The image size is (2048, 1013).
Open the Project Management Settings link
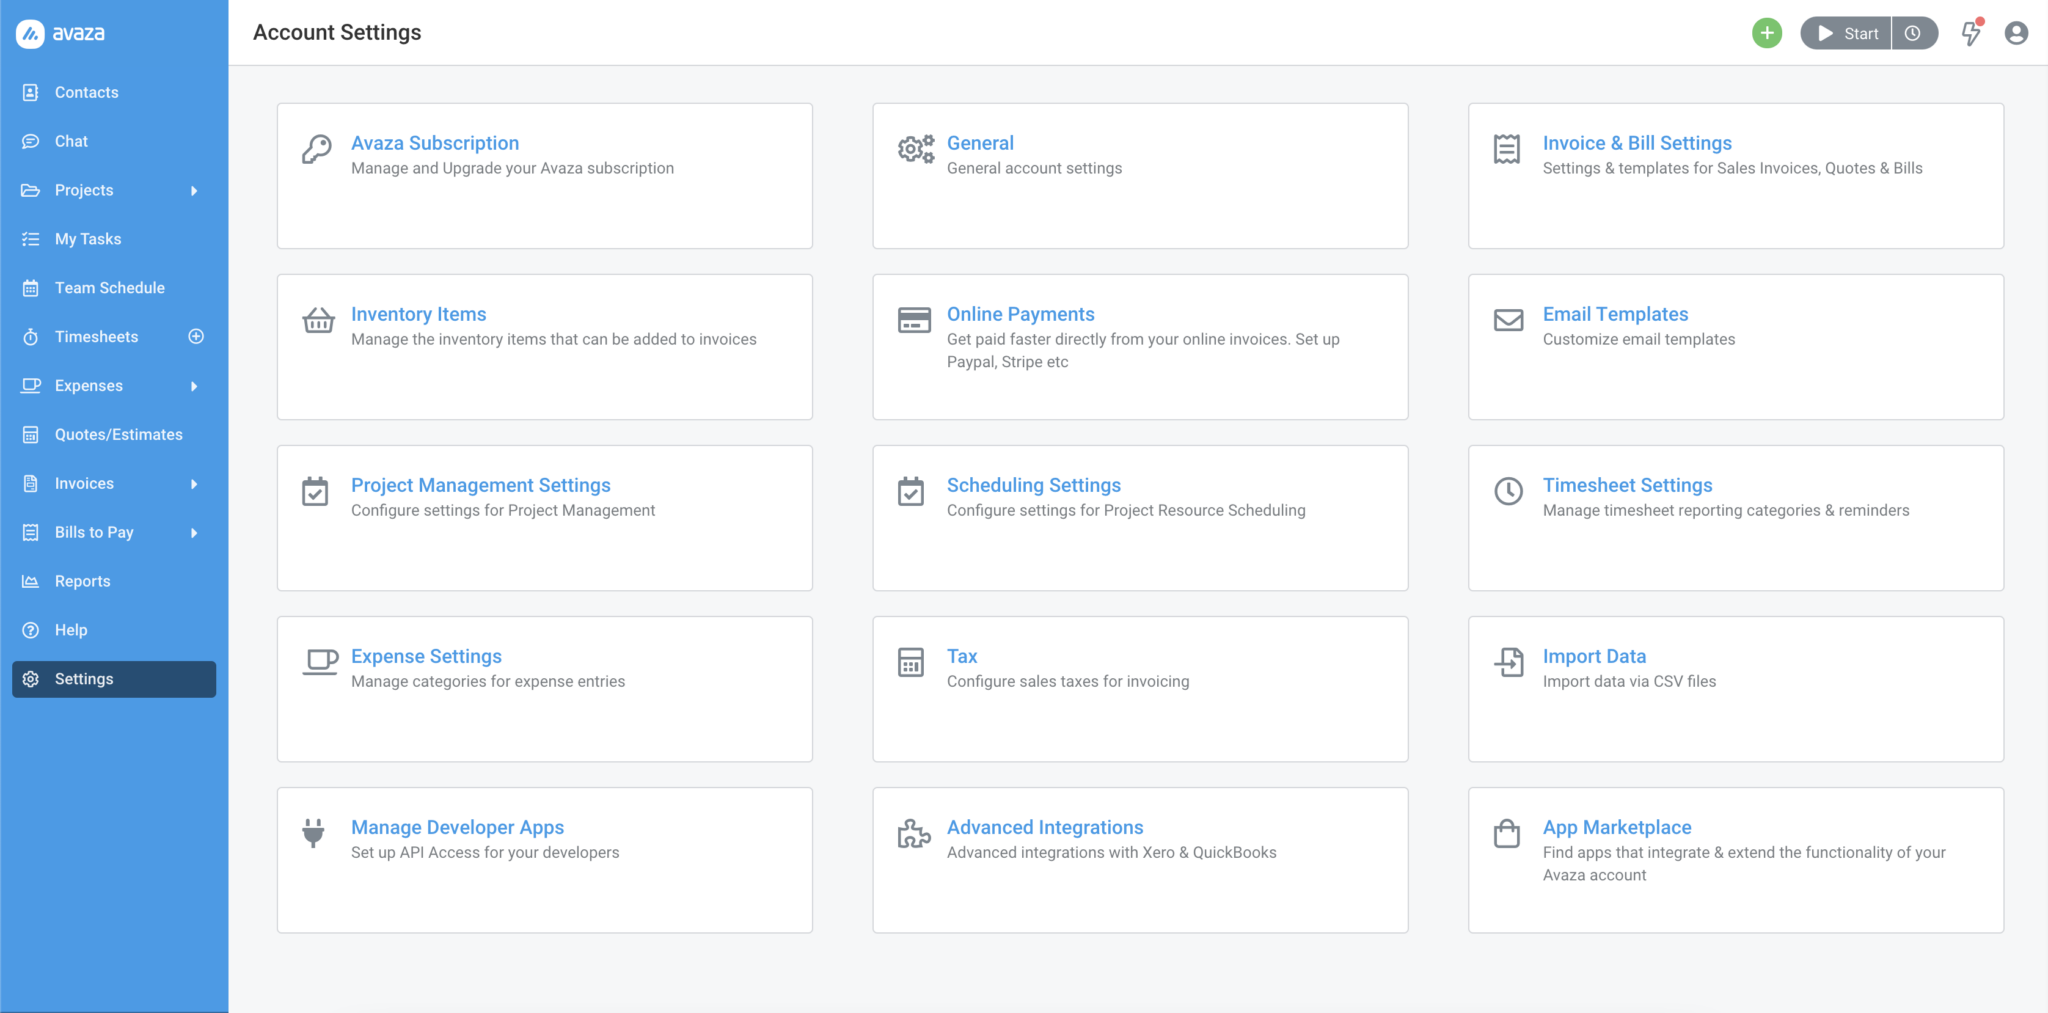[480, 485]
